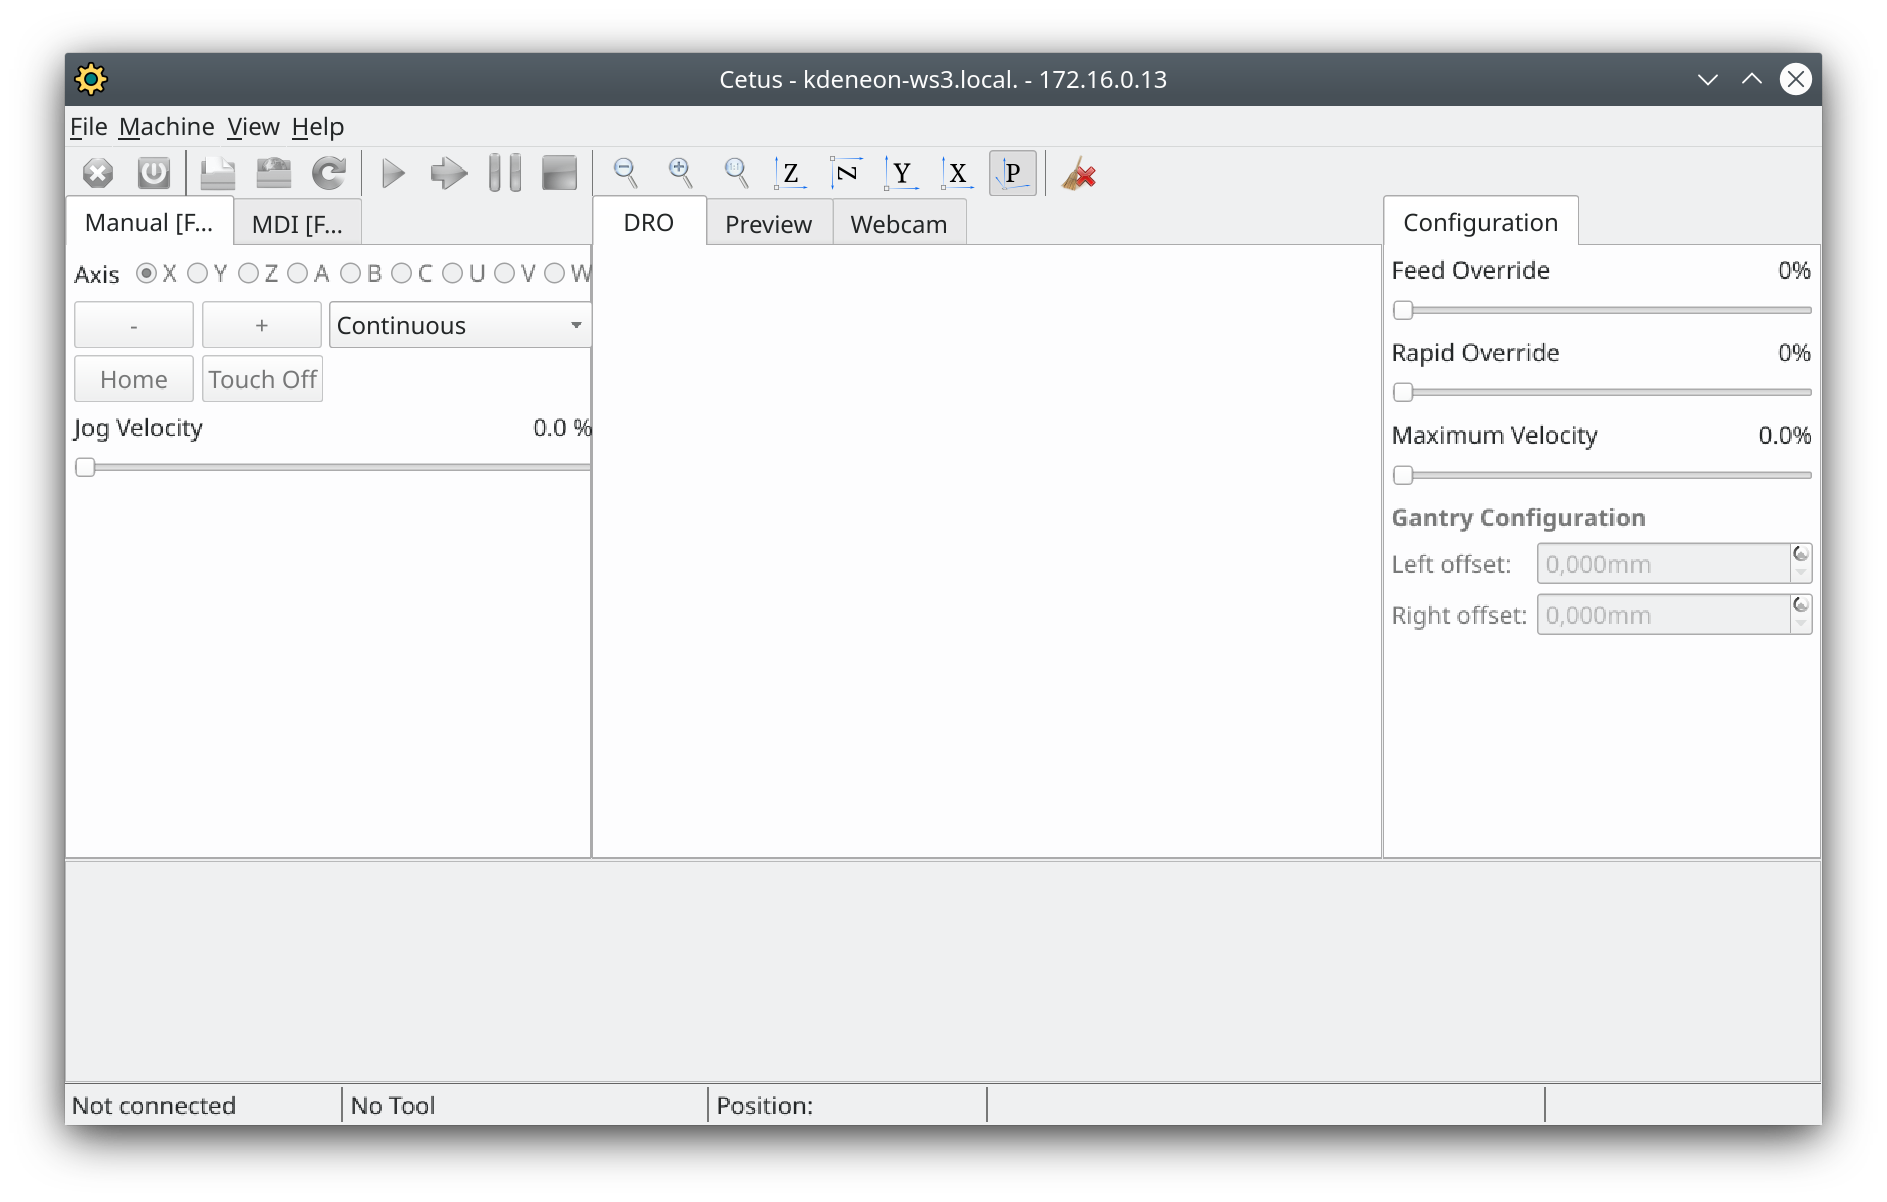Open a G-code file icon
This screenshot has width=1887, height=1202.
217,172
